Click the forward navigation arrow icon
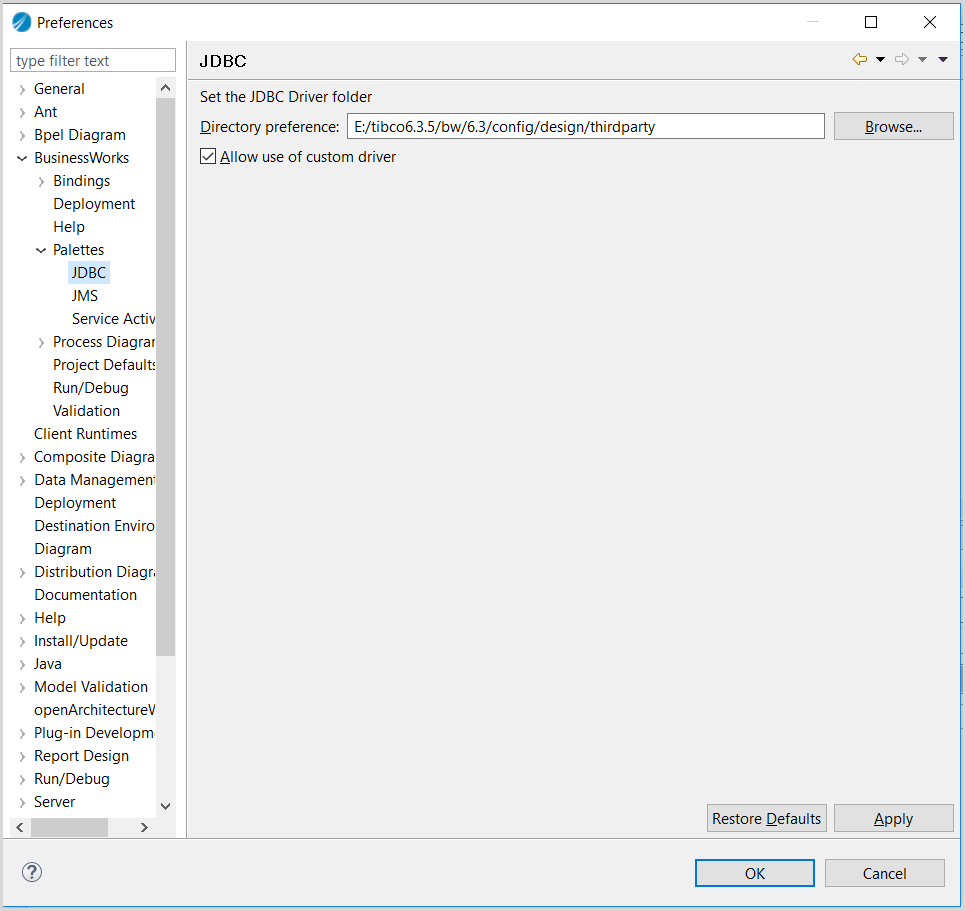Viewport: 966px width, 911px height. coord(902,59)
